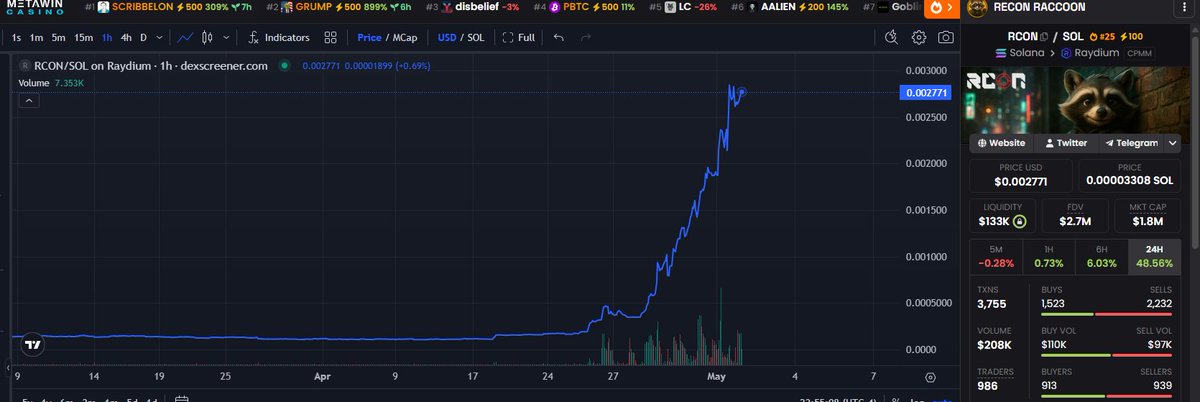Set chart denomination to SOL
This screenshot has height=402, width=1200.
pyautogui.click(x=477, y=38)
